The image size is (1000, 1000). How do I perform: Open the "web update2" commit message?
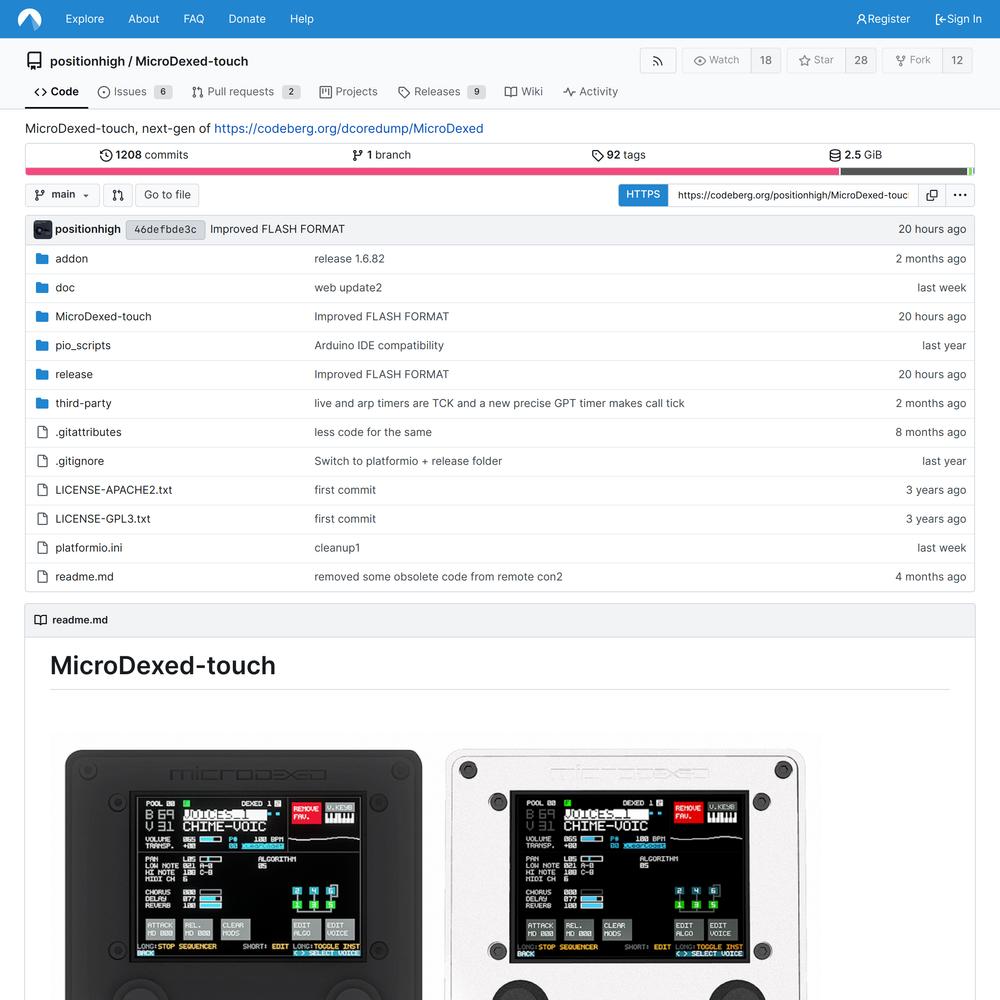[348, 288]
